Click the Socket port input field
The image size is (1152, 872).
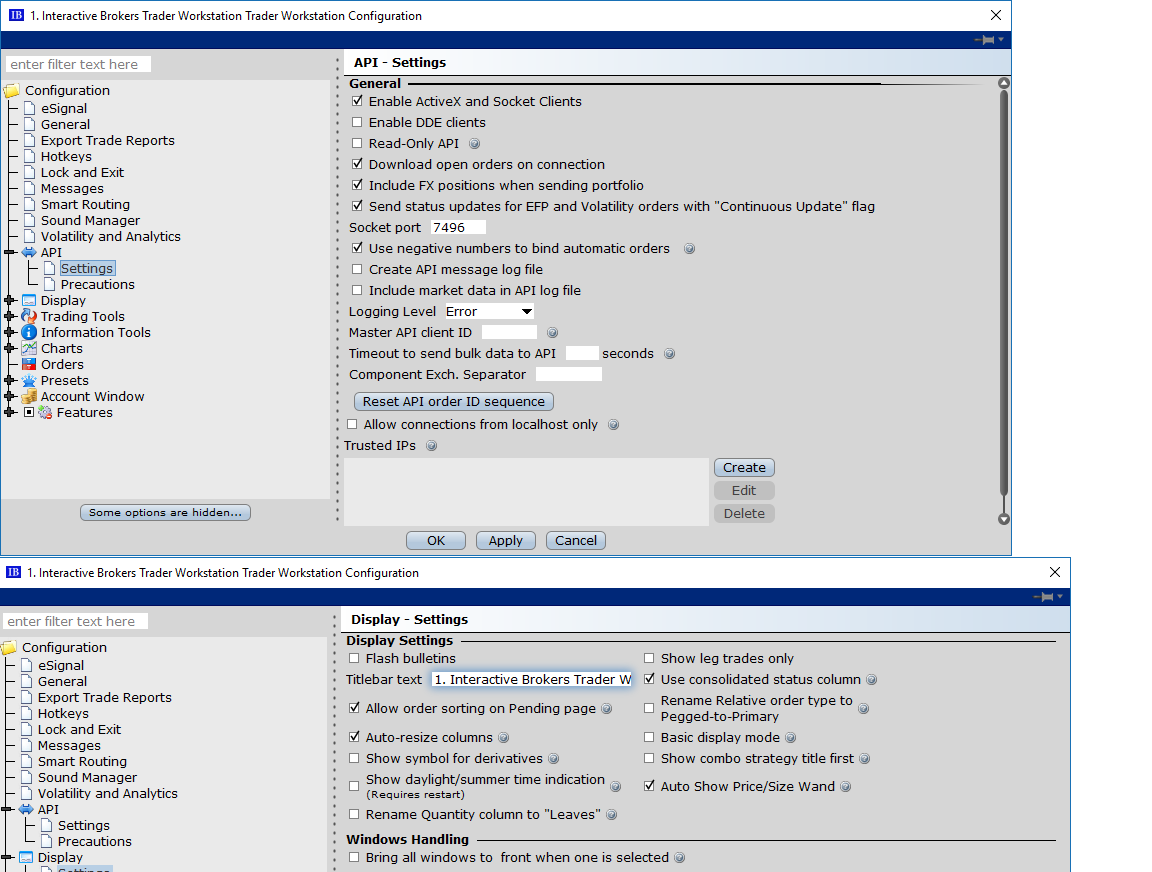tap(458, 228)
